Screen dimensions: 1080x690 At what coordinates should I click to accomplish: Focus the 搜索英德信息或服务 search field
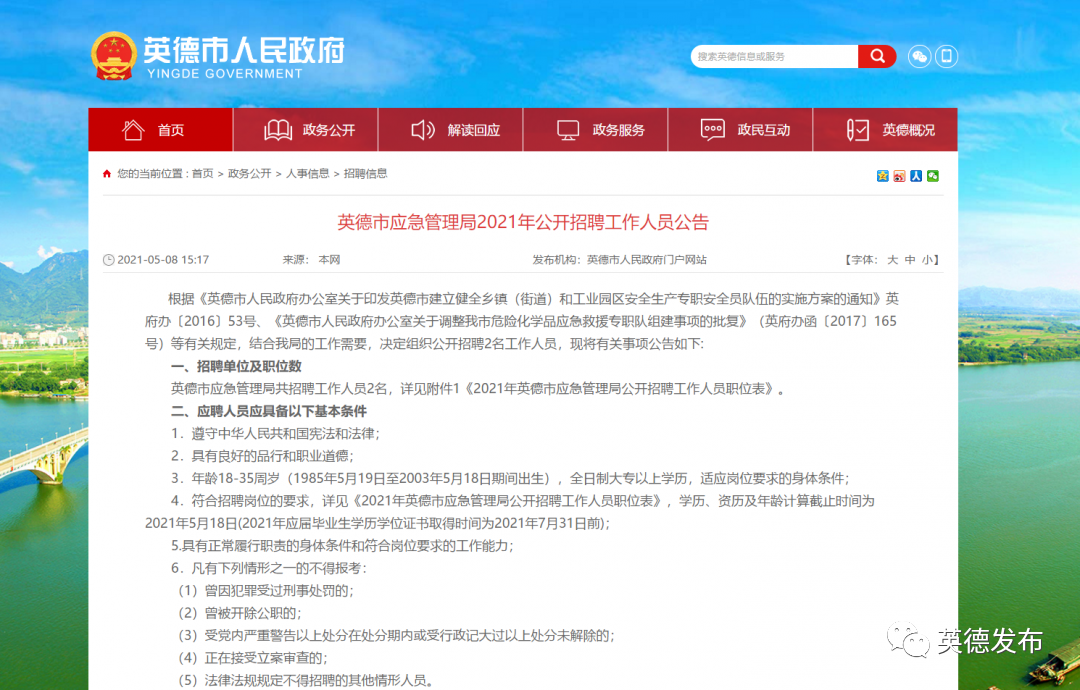(x=775, y=56)
